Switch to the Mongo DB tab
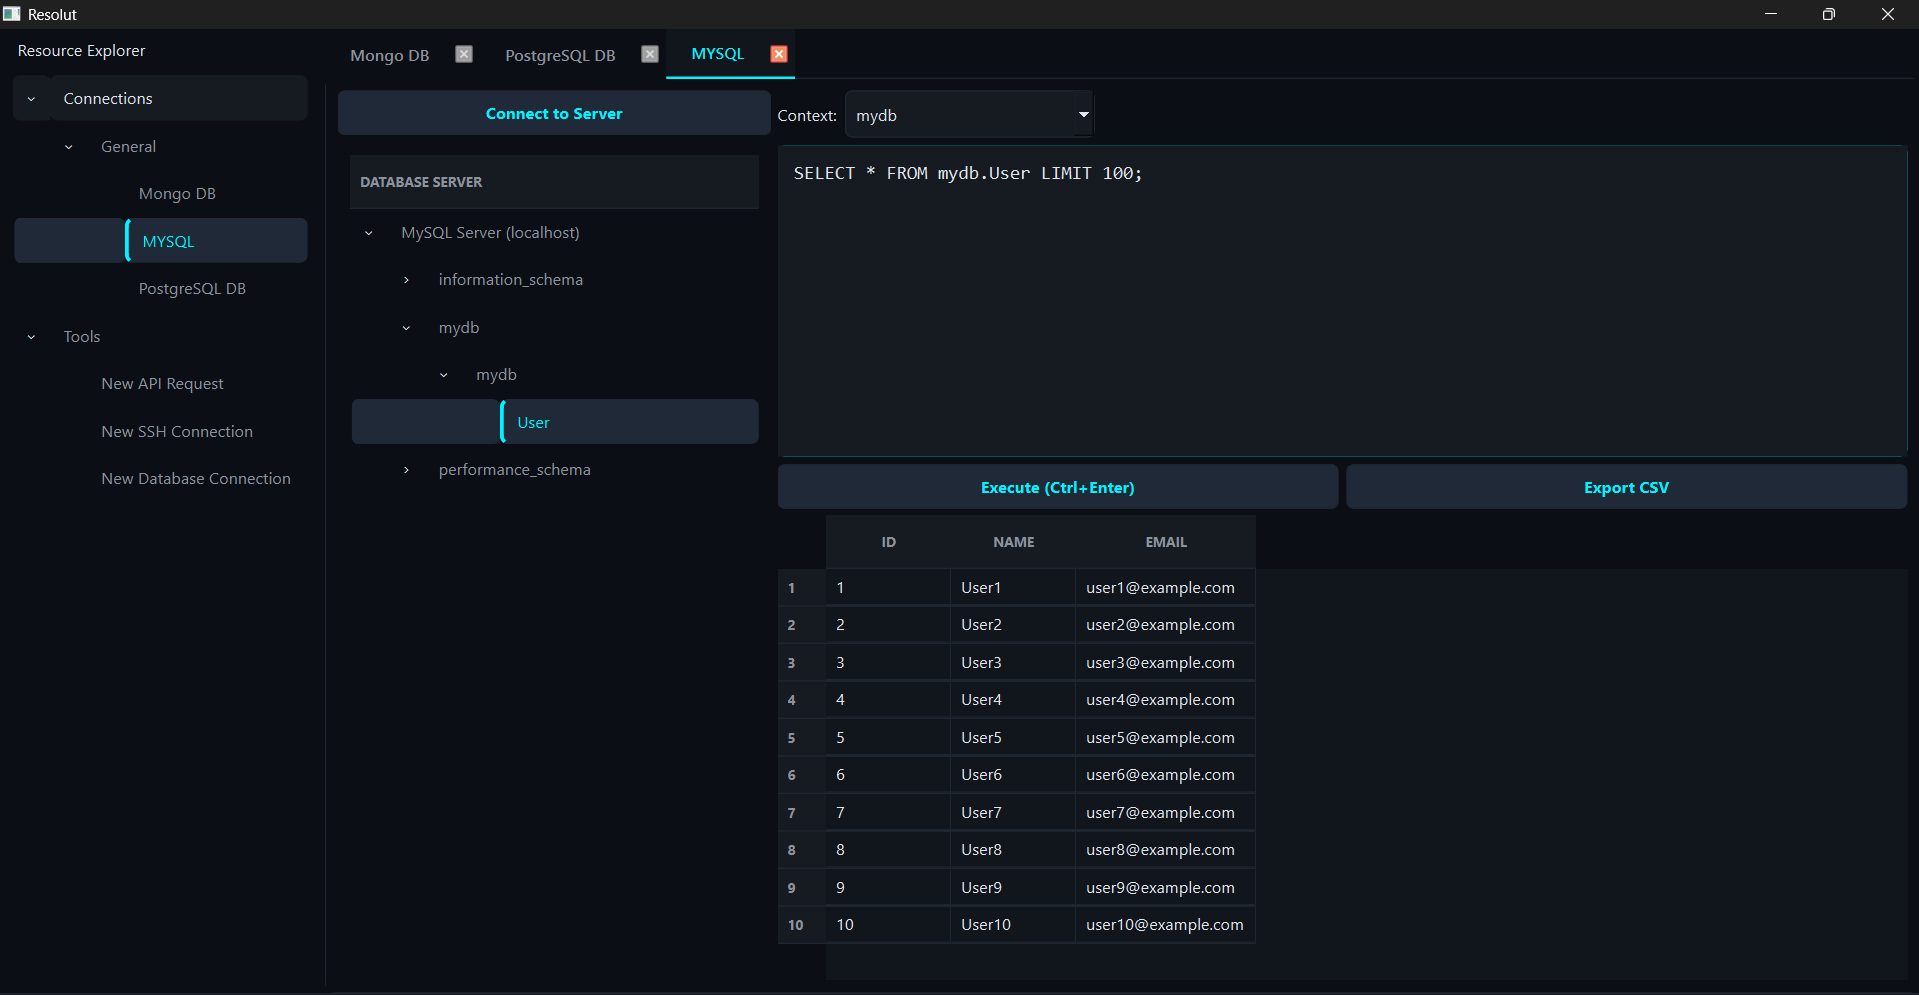The height and width of the screenshot is (995, 1919). [x=389, y=55]
